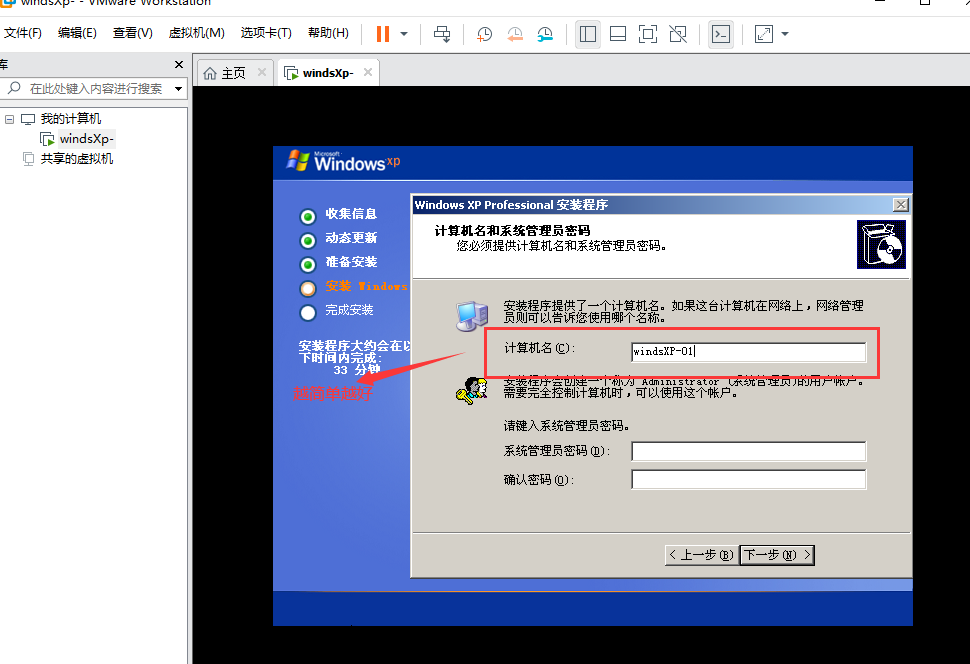Open the snapshot manager
The width and height of the screenshot is (970, 664).
(545, 34)
